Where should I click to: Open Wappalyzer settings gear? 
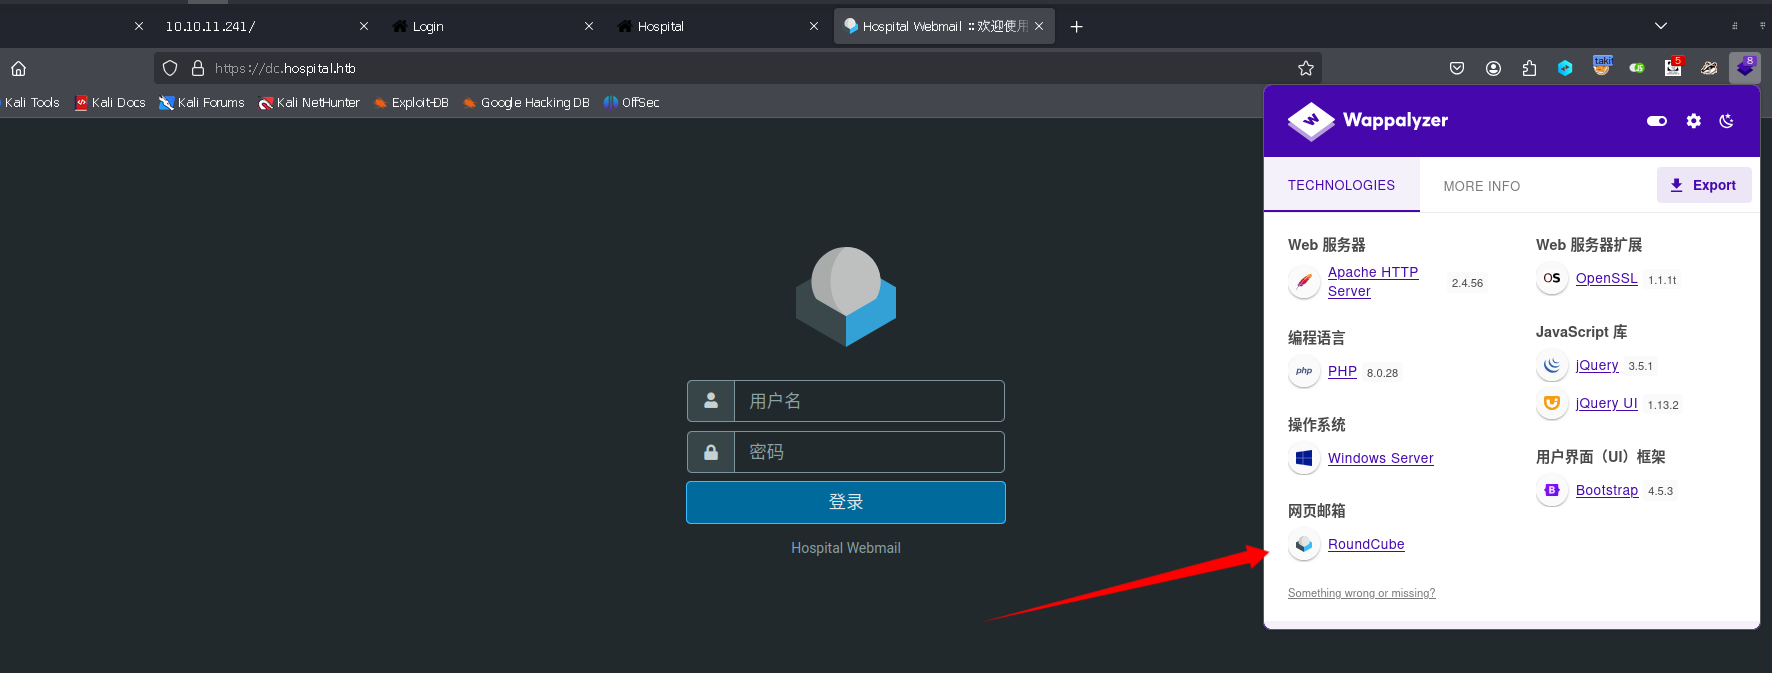pyautogui.click(x=1693, y=121)
